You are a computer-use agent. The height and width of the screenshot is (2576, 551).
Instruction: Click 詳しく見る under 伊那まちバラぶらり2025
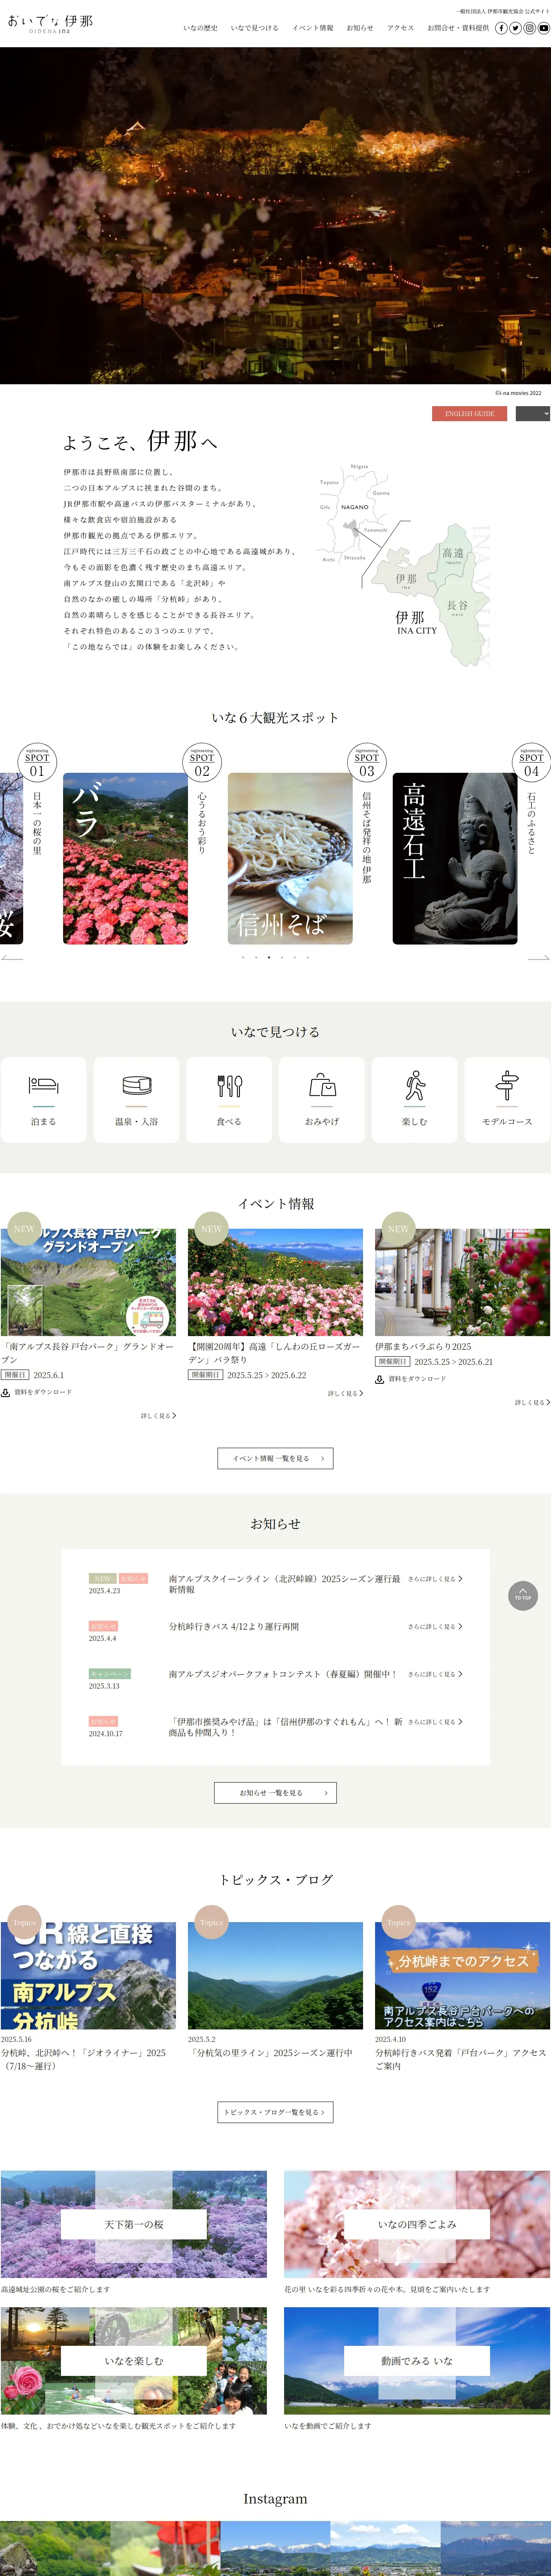tap(532, 1402)
